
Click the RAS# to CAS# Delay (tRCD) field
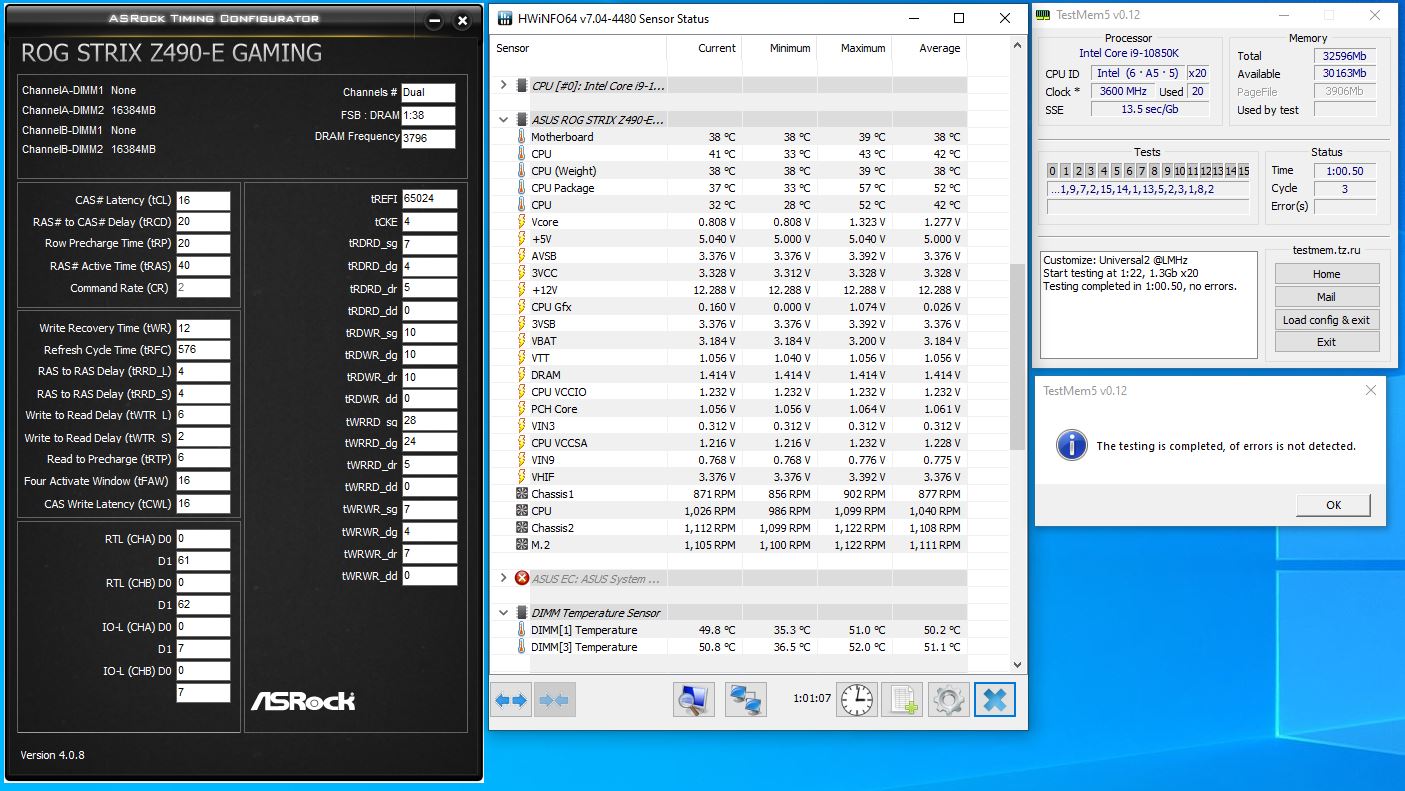pyautogui.click(x=203, y=222)
